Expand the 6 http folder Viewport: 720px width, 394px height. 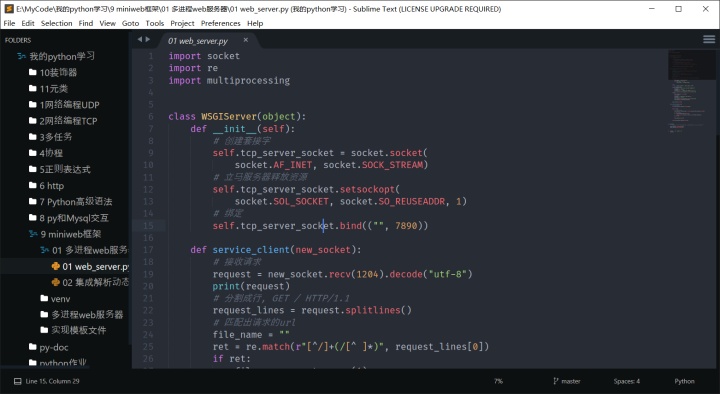(46, 186)
